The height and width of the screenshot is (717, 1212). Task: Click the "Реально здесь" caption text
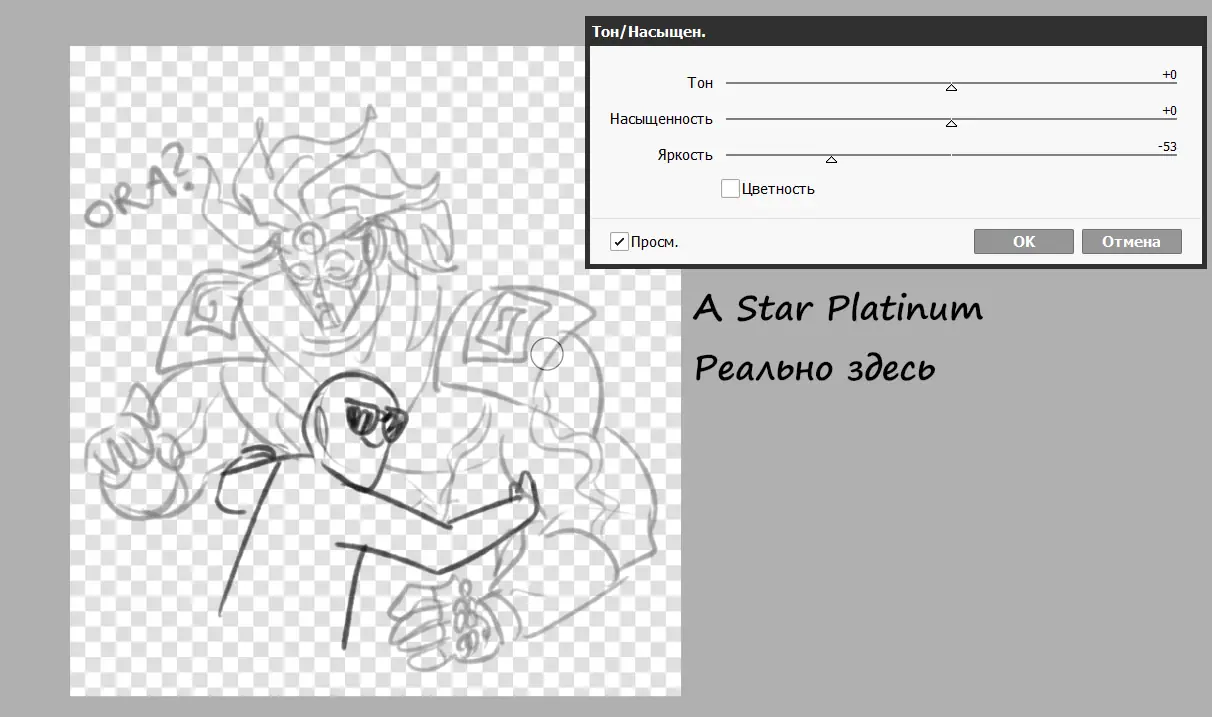coord(815,368)
